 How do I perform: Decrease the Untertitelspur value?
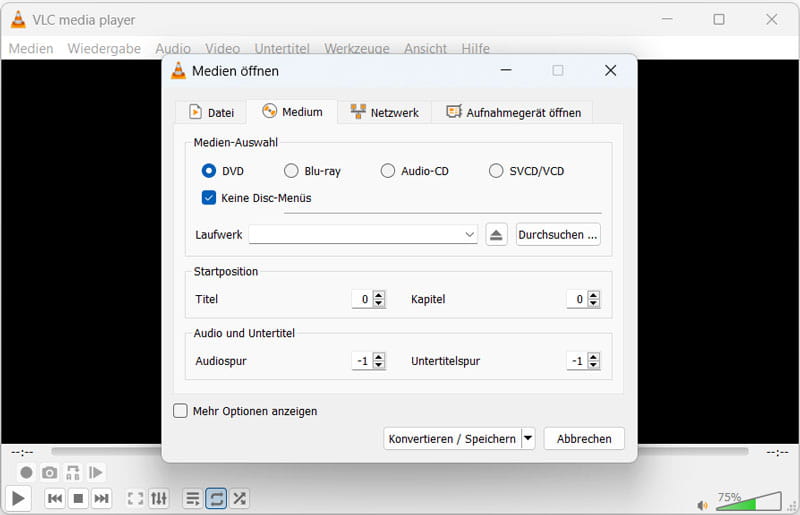coord(593,365)
